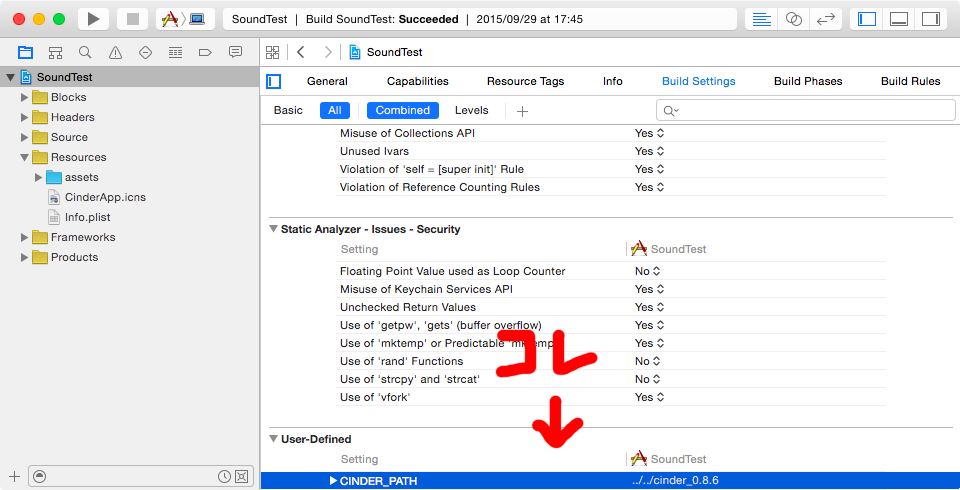Expand the Frameworks folder
The height and width of the screenshot is (490, 960).
[x=24, y=237]
